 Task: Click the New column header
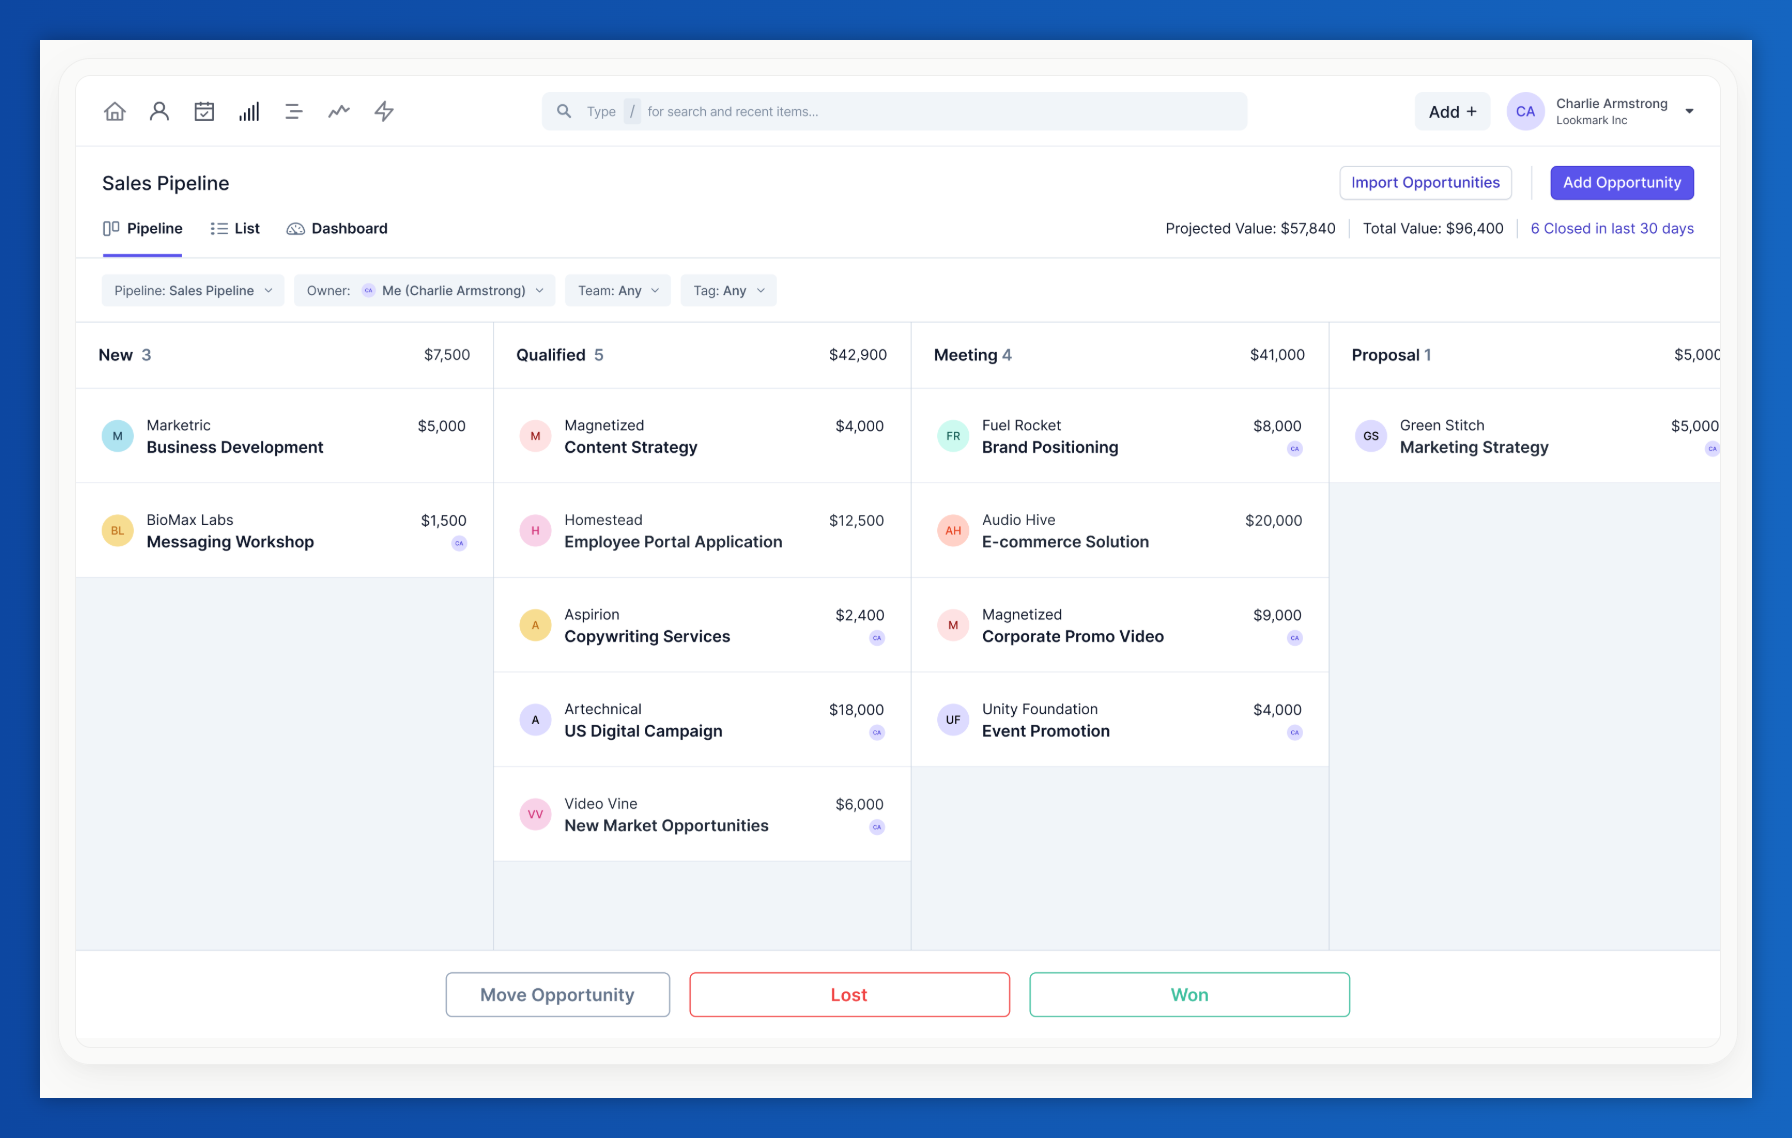(285, 355)
